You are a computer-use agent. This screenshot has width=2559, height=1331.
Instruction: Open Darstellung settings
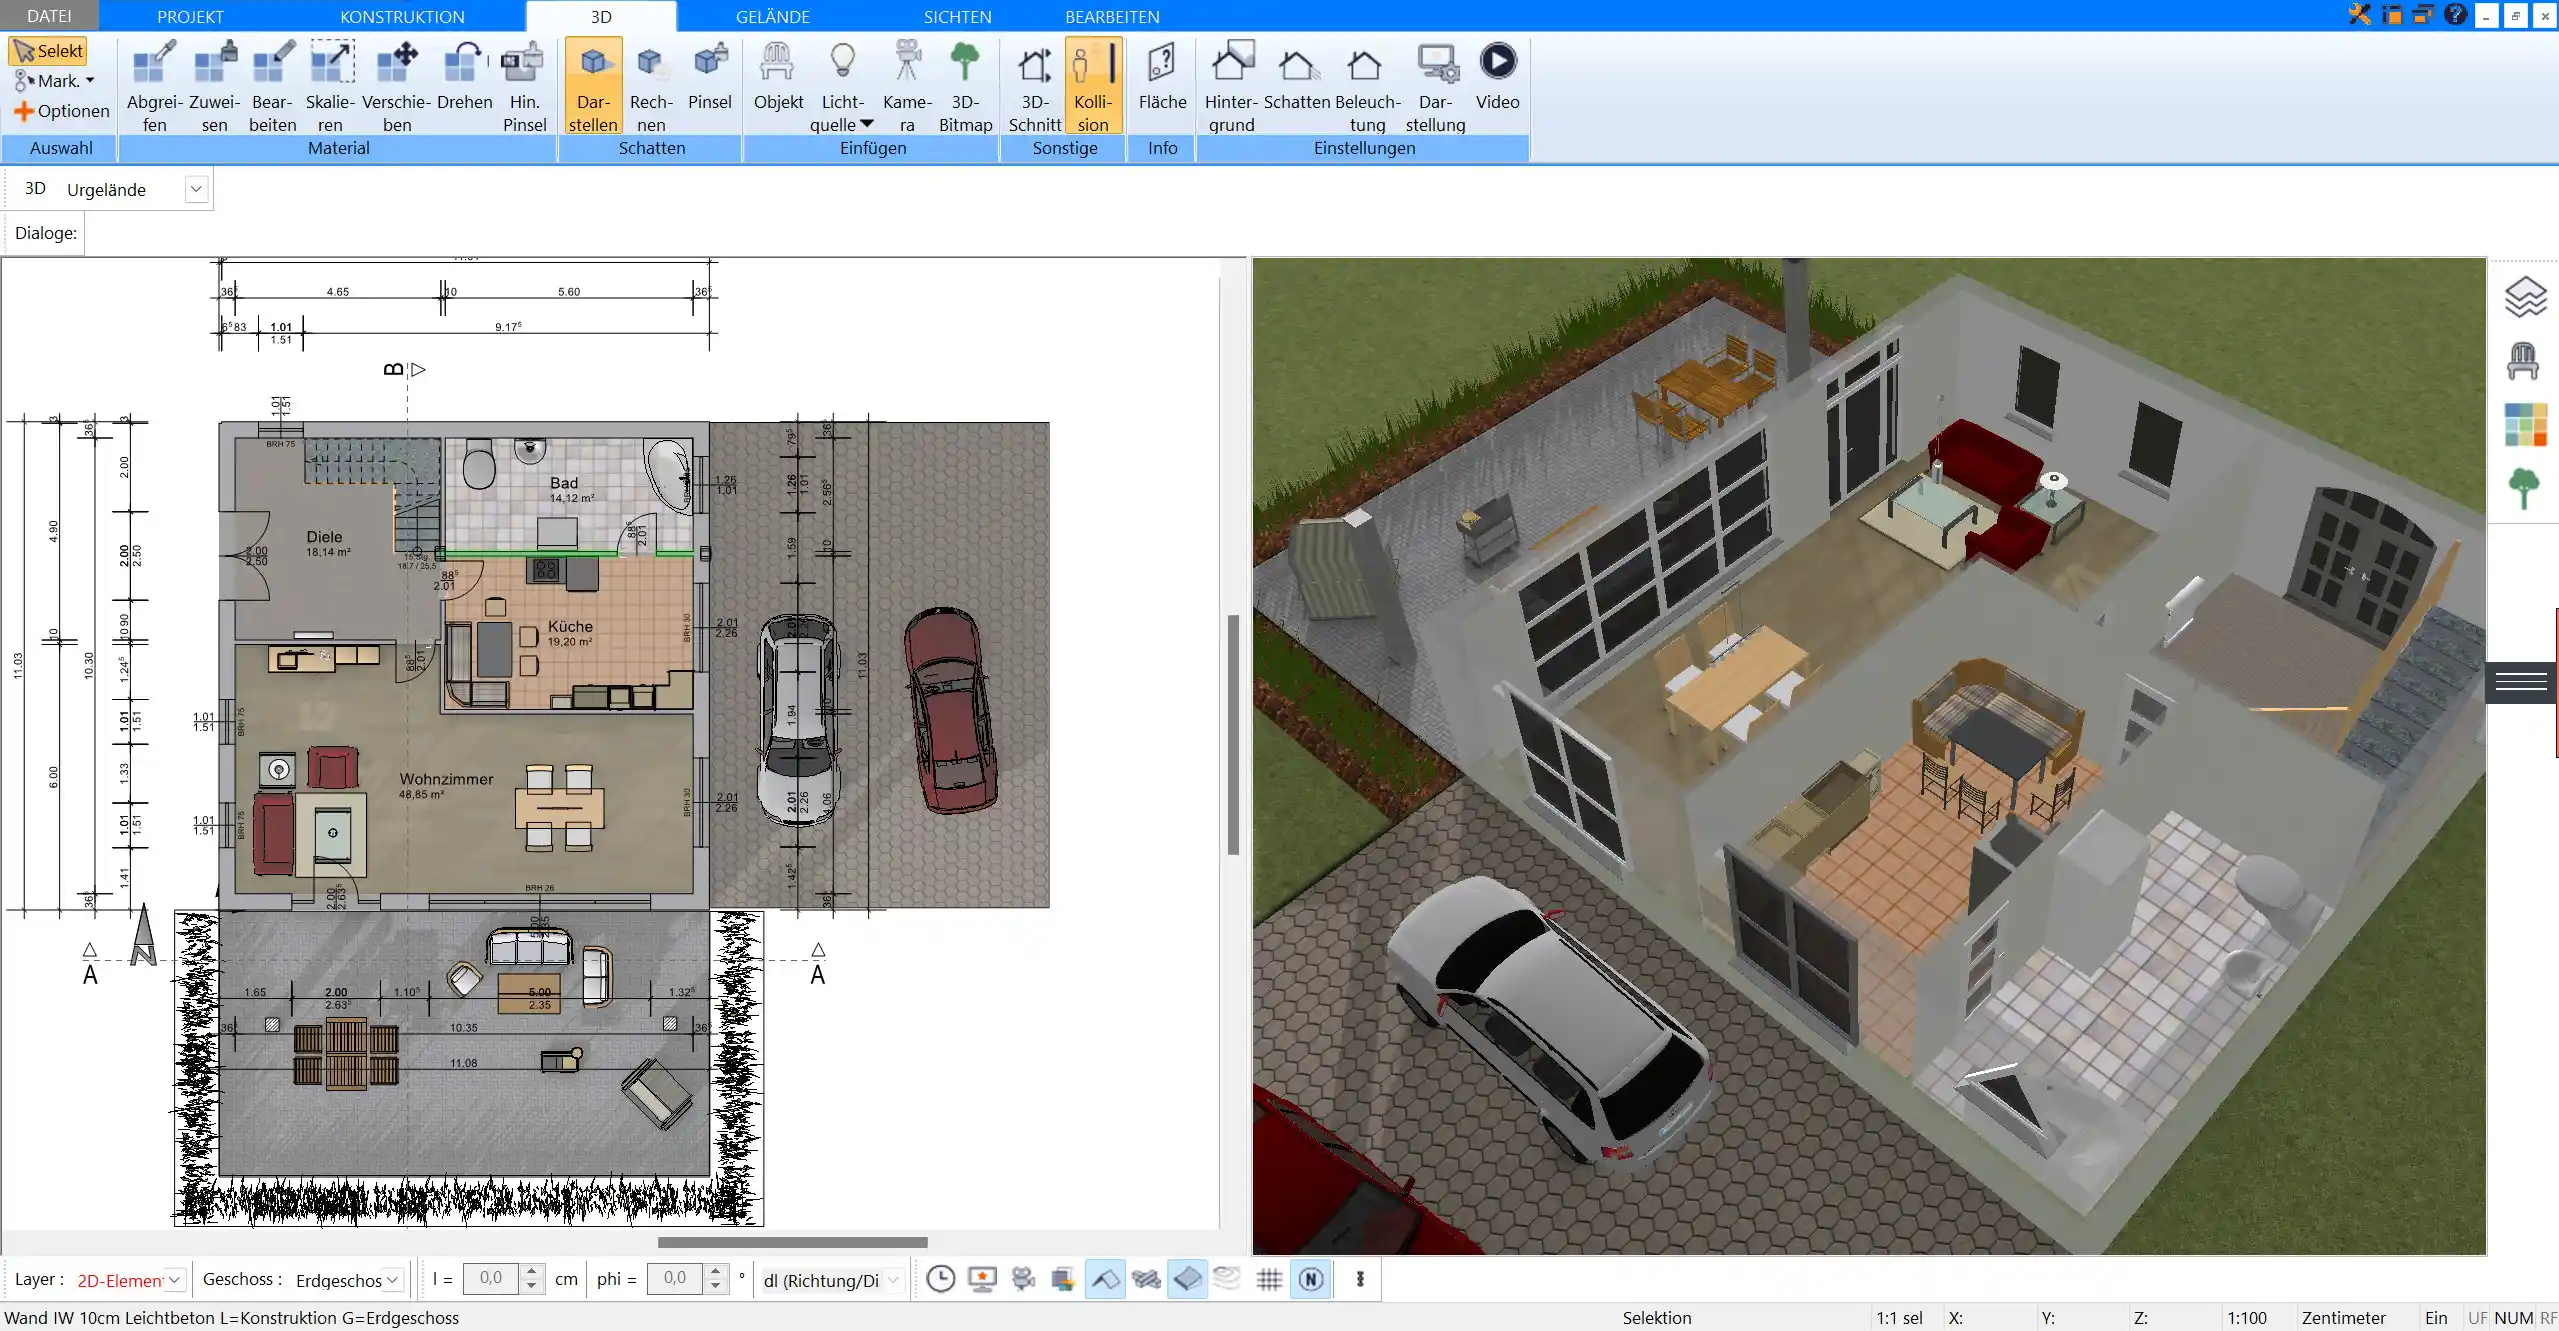click(x=1435, y=87)
